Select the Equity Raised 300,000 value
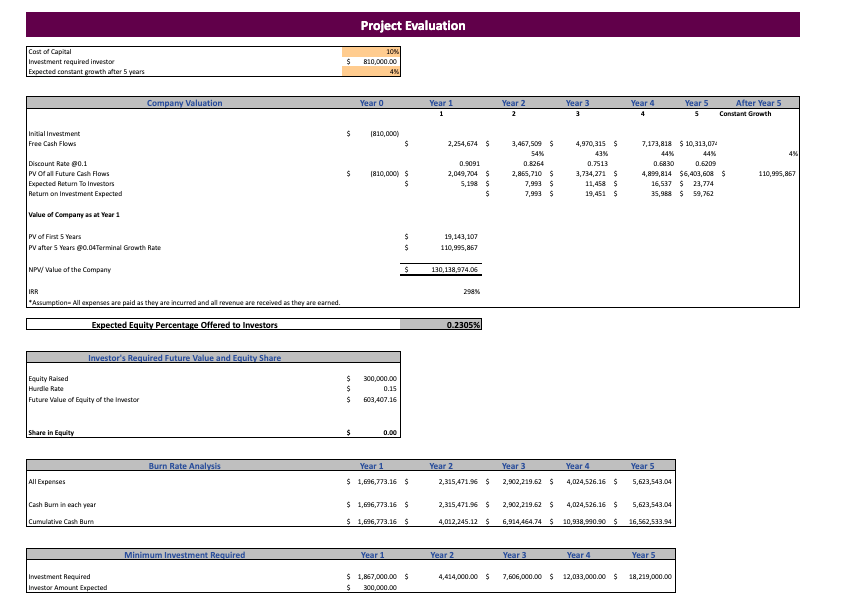The image size is (843, 596). pyautogui.click(x=380, y=379)
